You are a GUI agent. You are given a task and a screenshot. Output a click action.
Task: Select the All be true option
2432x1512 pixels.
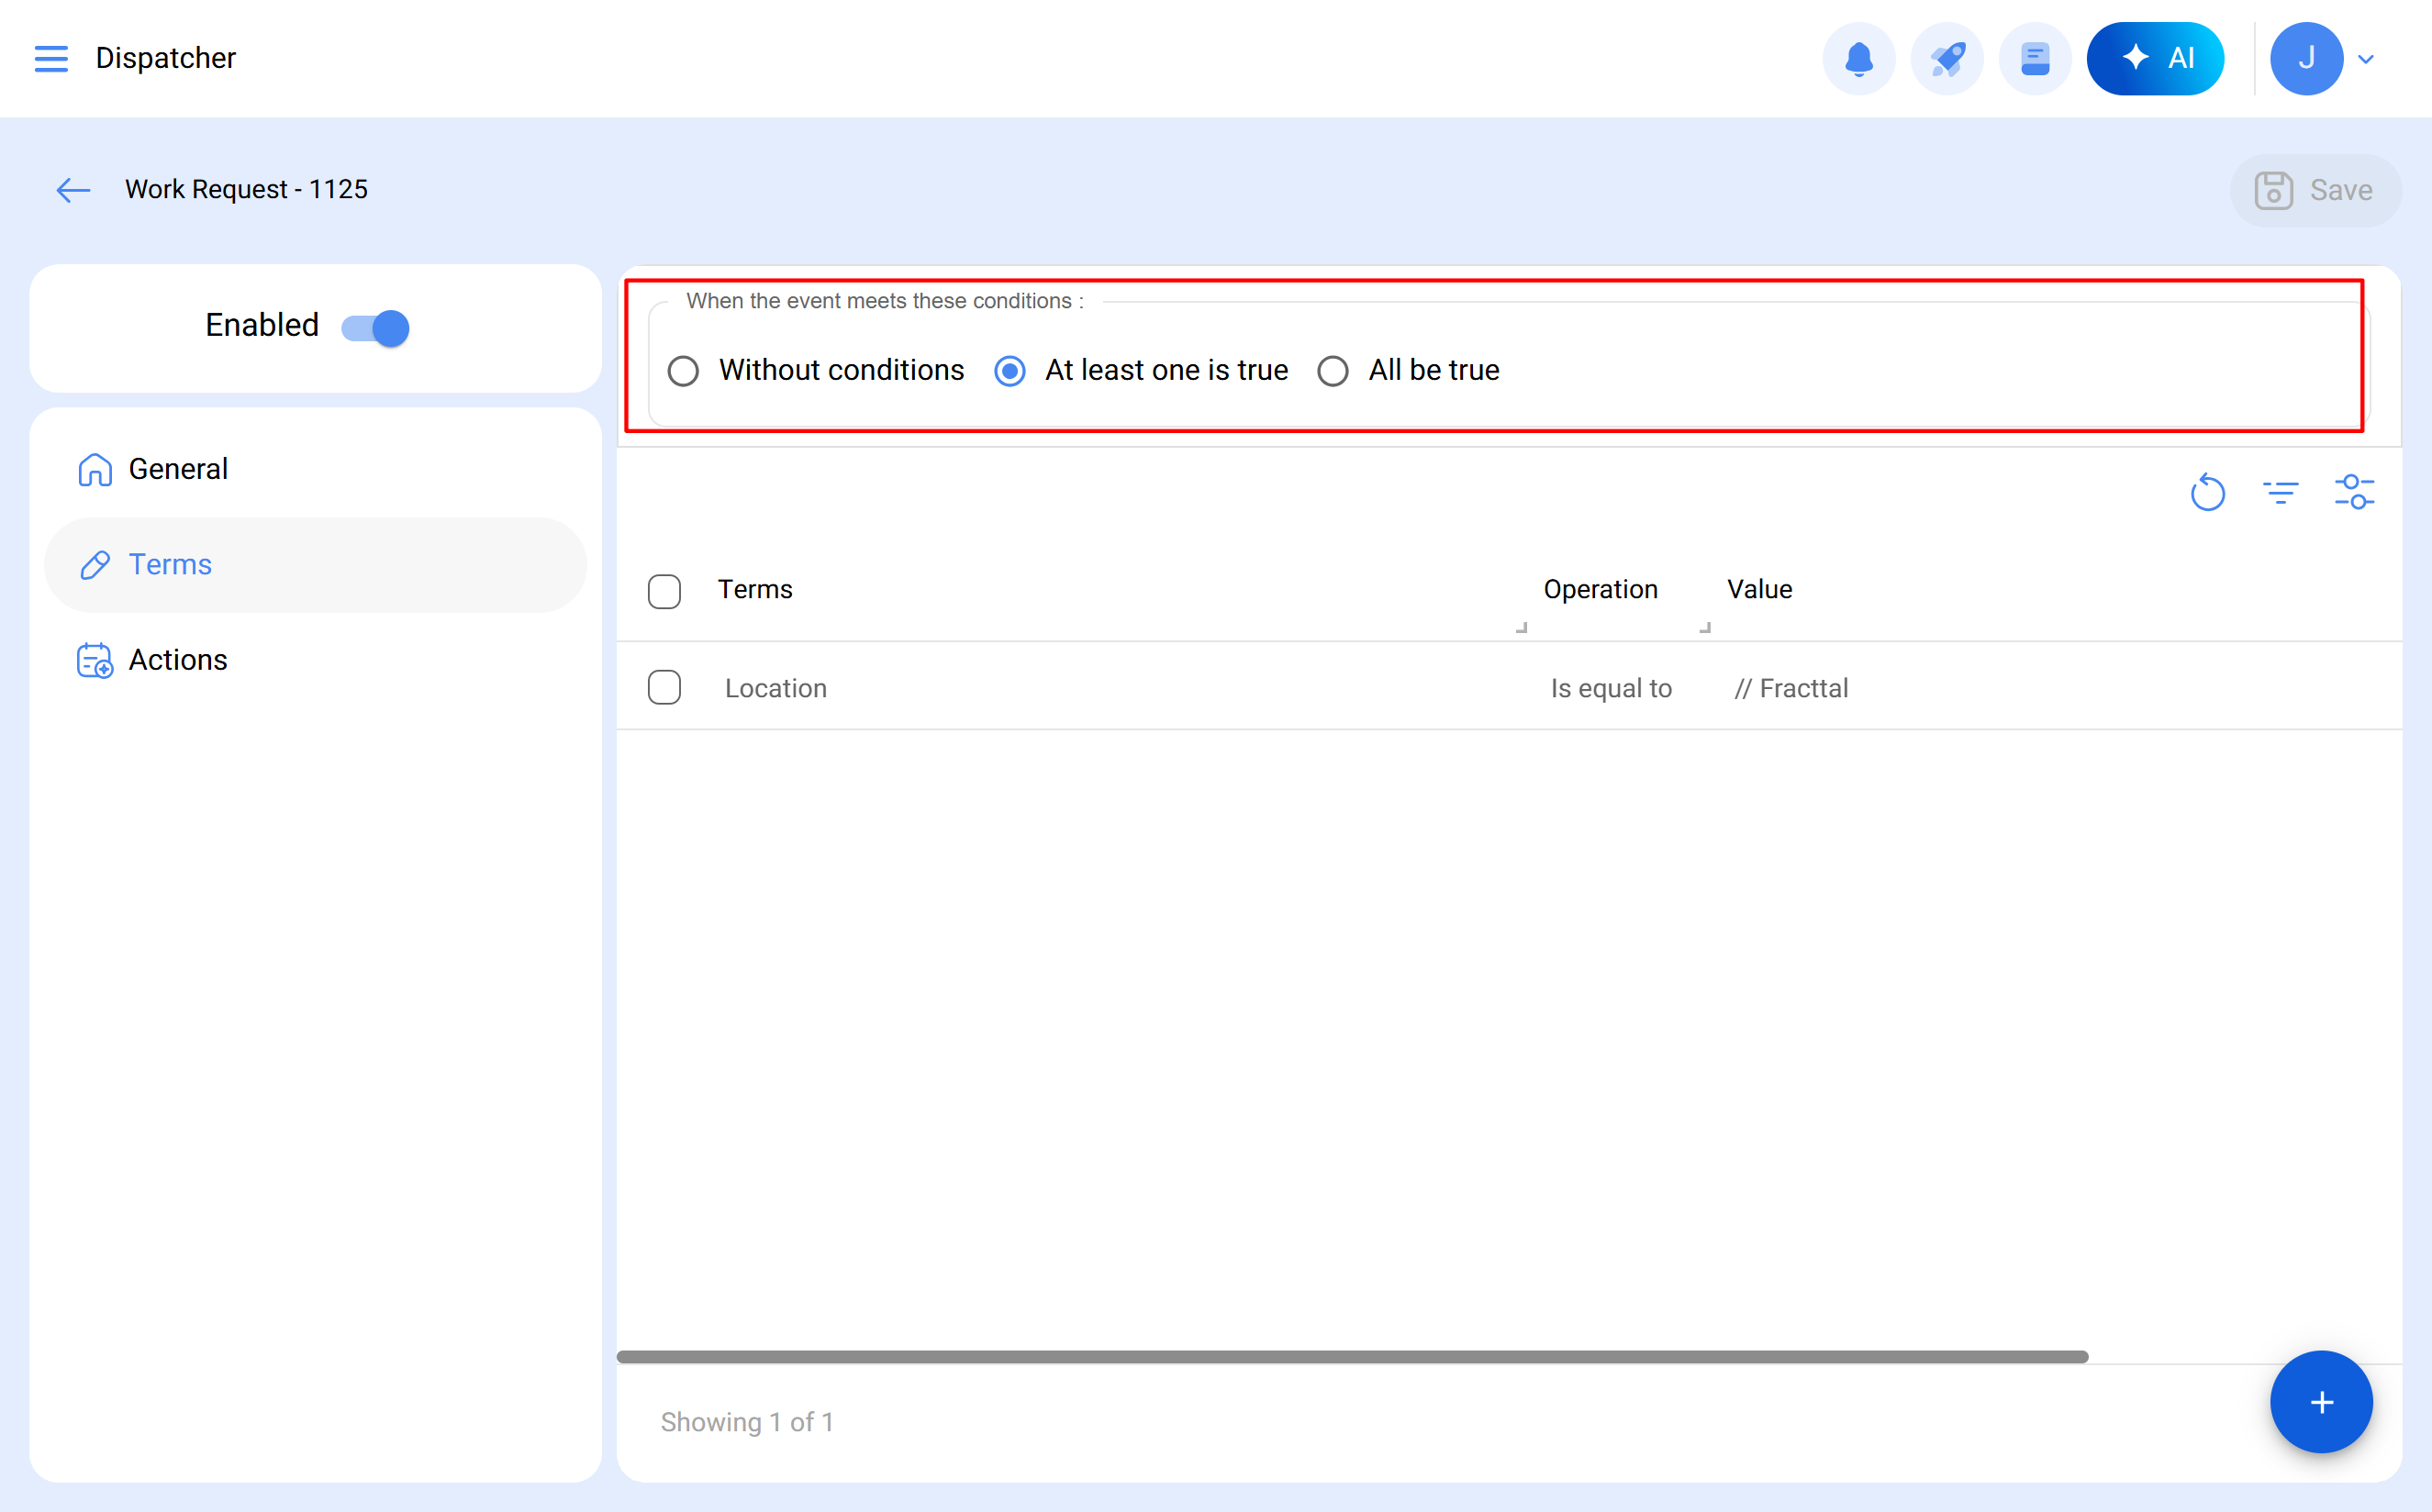coord(1332,371)
